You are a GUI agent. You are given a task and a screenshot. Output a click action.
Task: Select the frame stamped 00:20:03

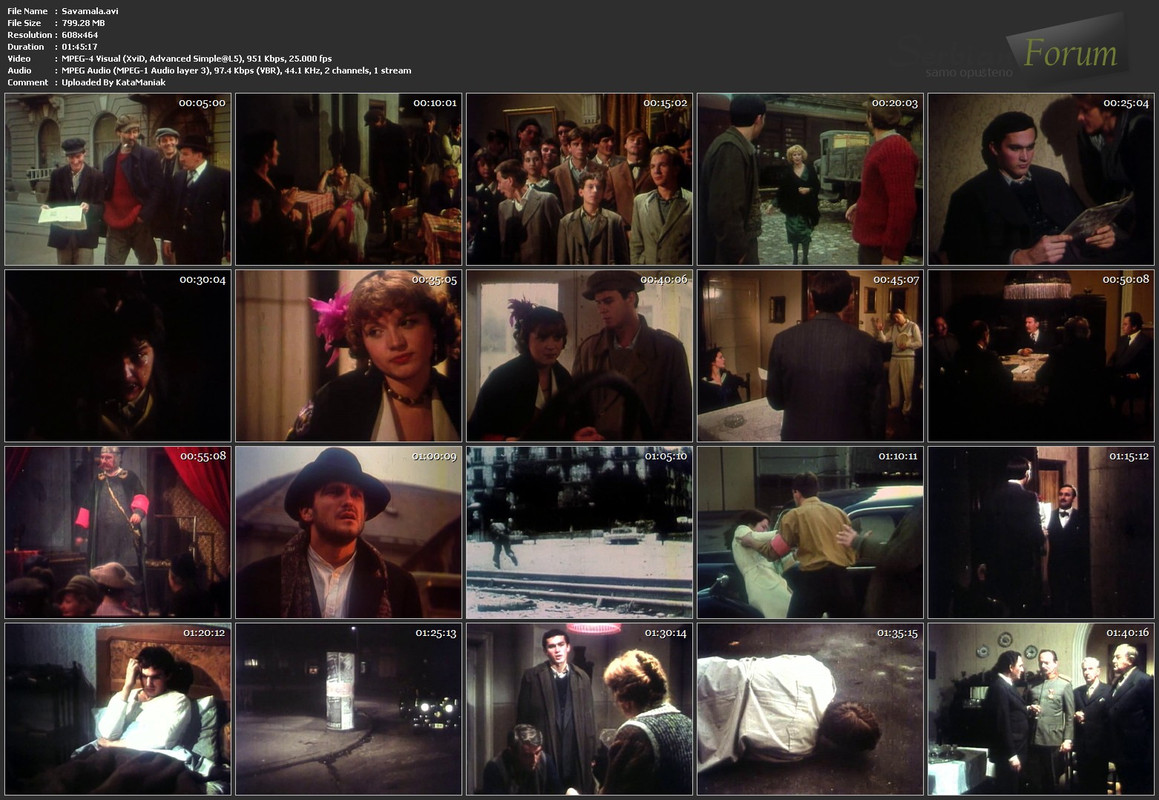810,179
